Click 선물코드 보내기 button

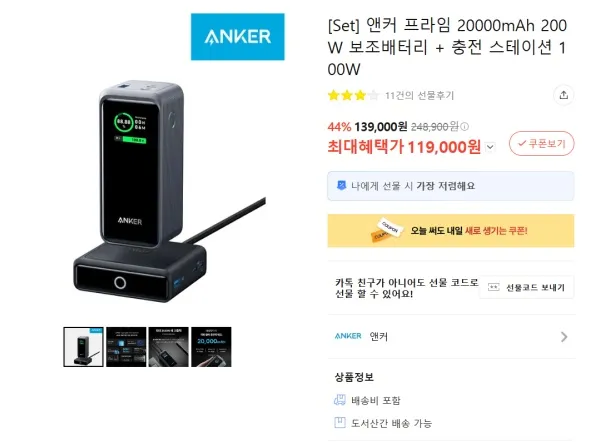pos(527,287)
